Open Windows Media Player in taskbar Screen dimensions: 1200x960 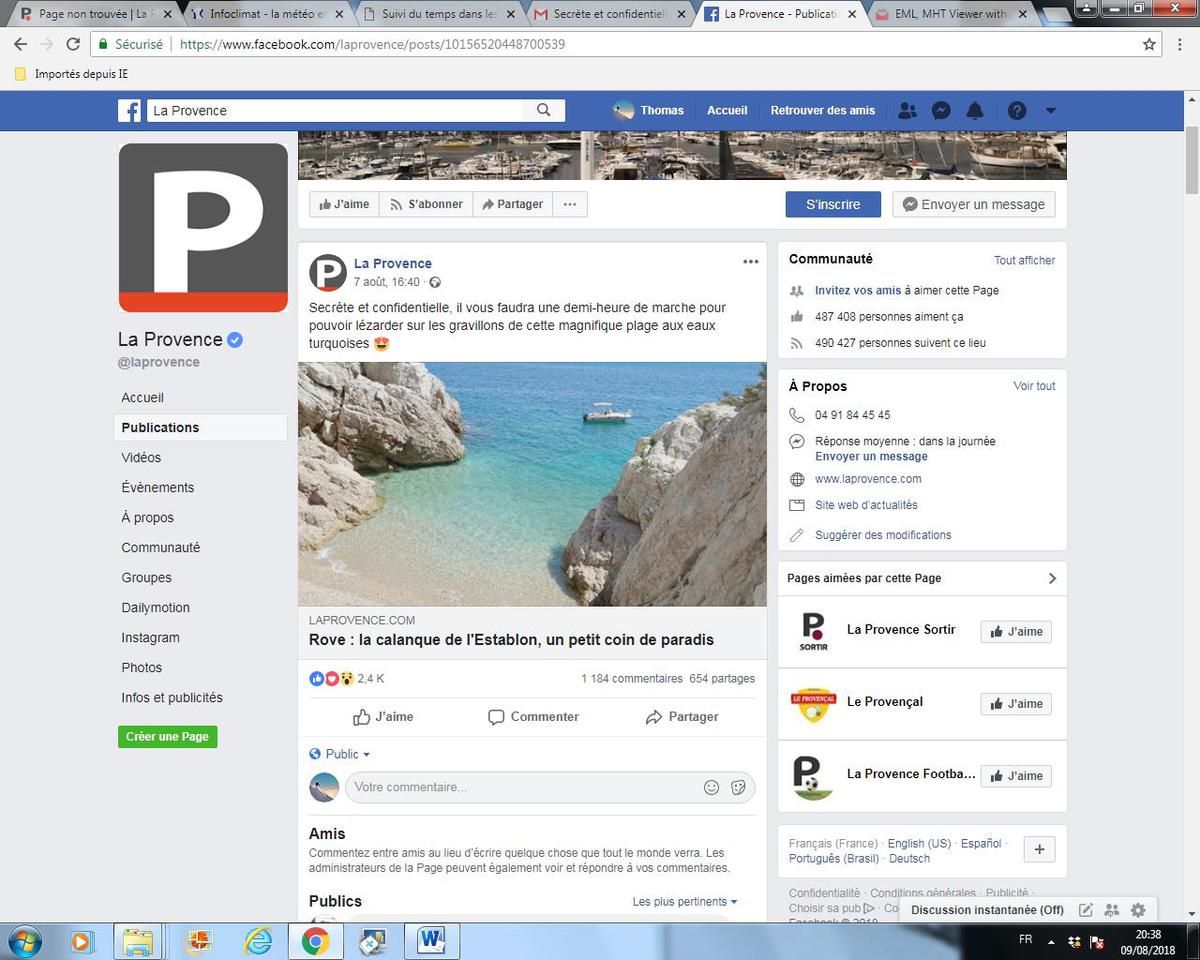click(81, 941)
